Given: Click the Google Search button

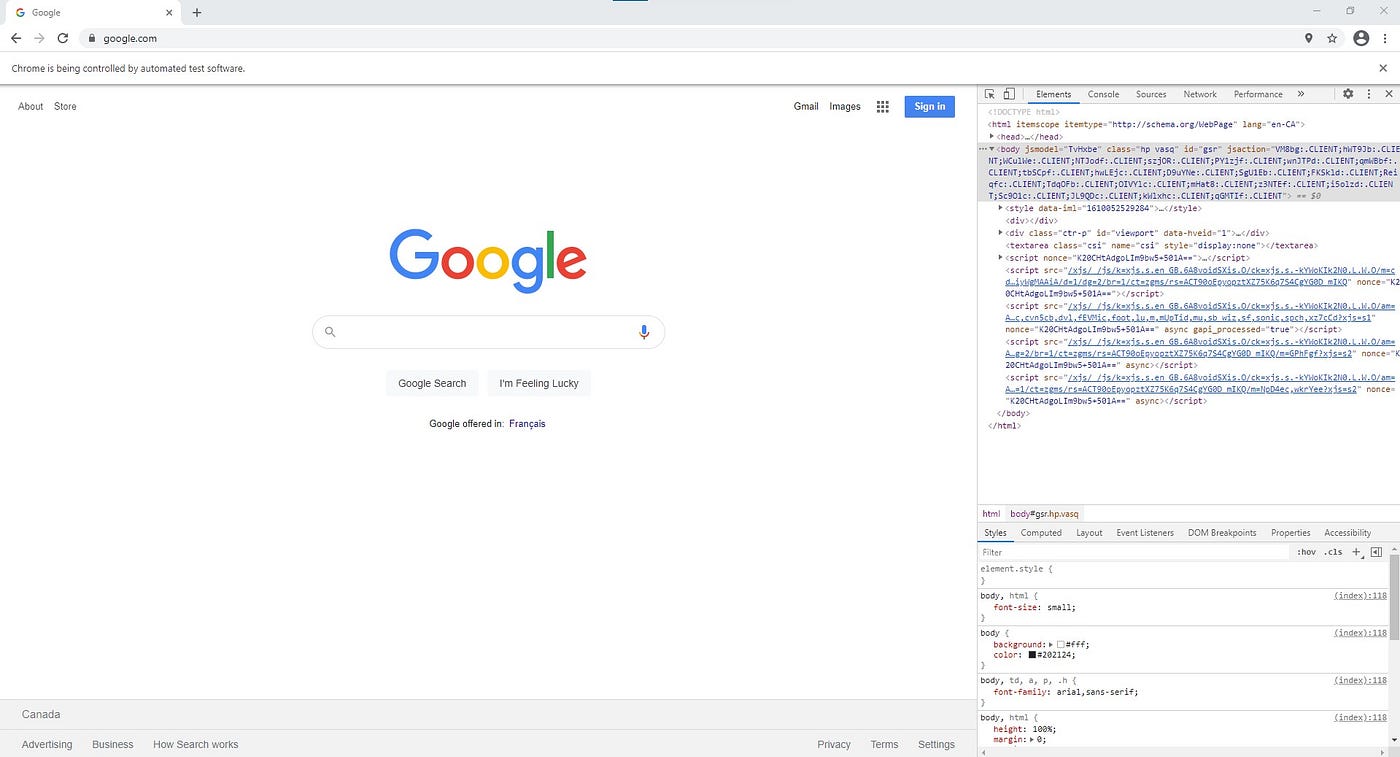Looking at the screenshot, I should (432, 383).
